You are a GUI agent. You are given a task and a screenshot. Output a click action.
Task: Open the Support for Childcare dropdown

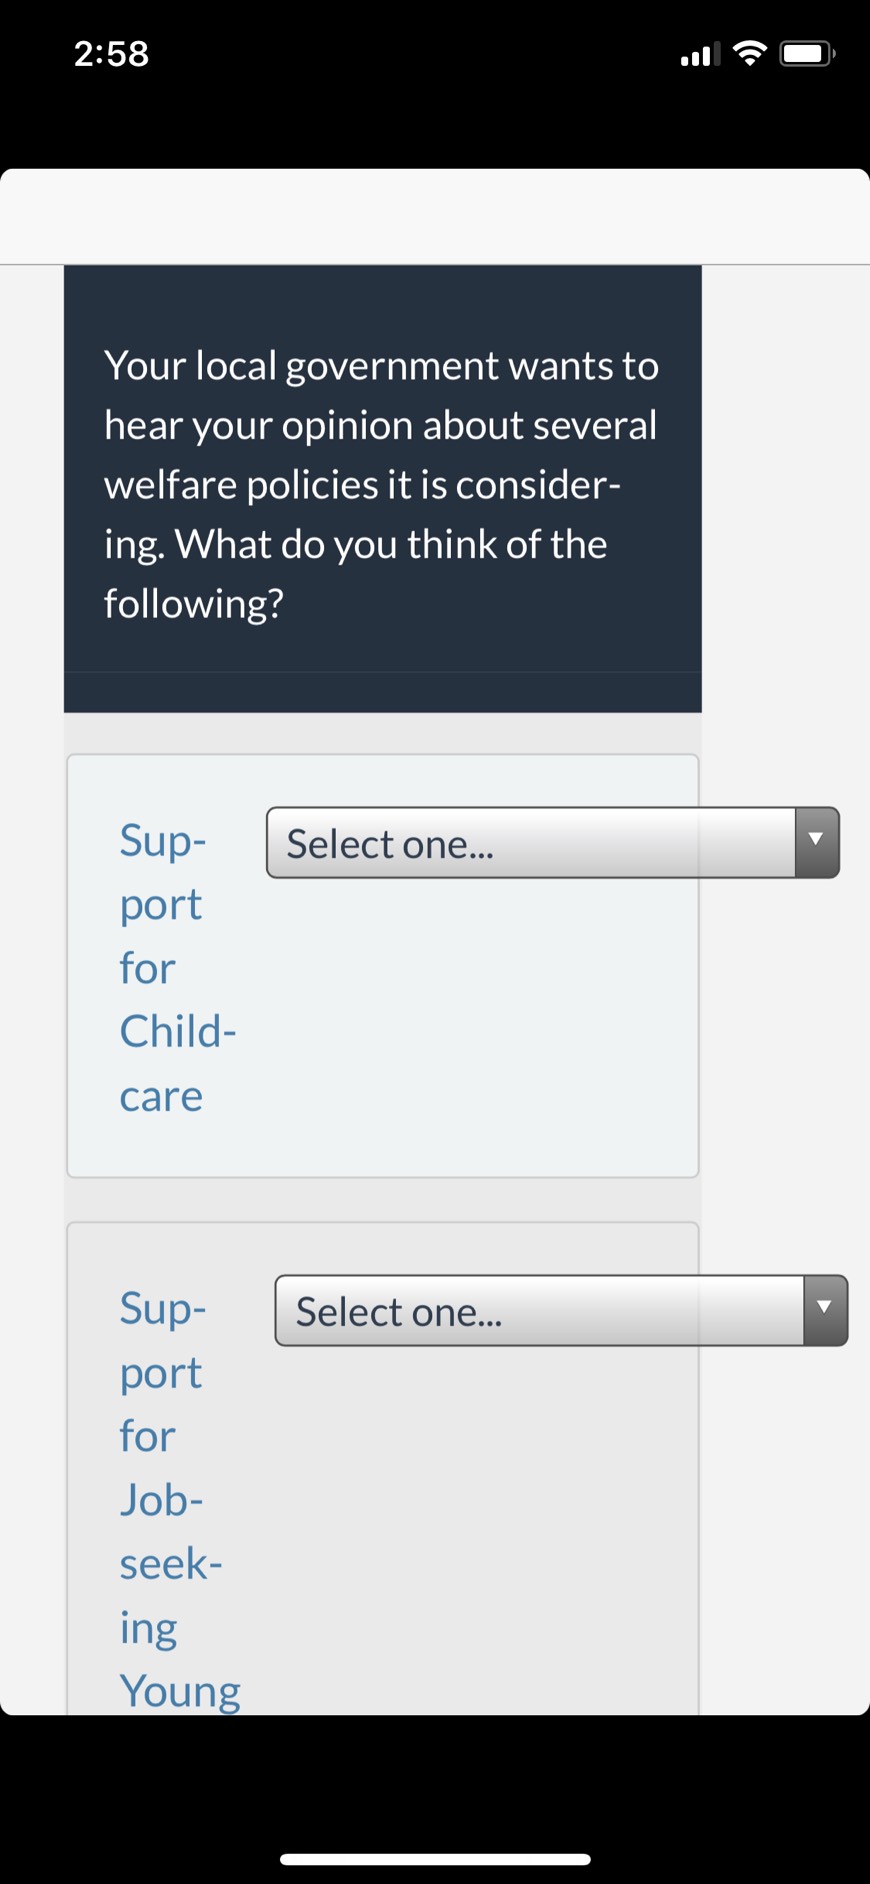tap(531, 843)
